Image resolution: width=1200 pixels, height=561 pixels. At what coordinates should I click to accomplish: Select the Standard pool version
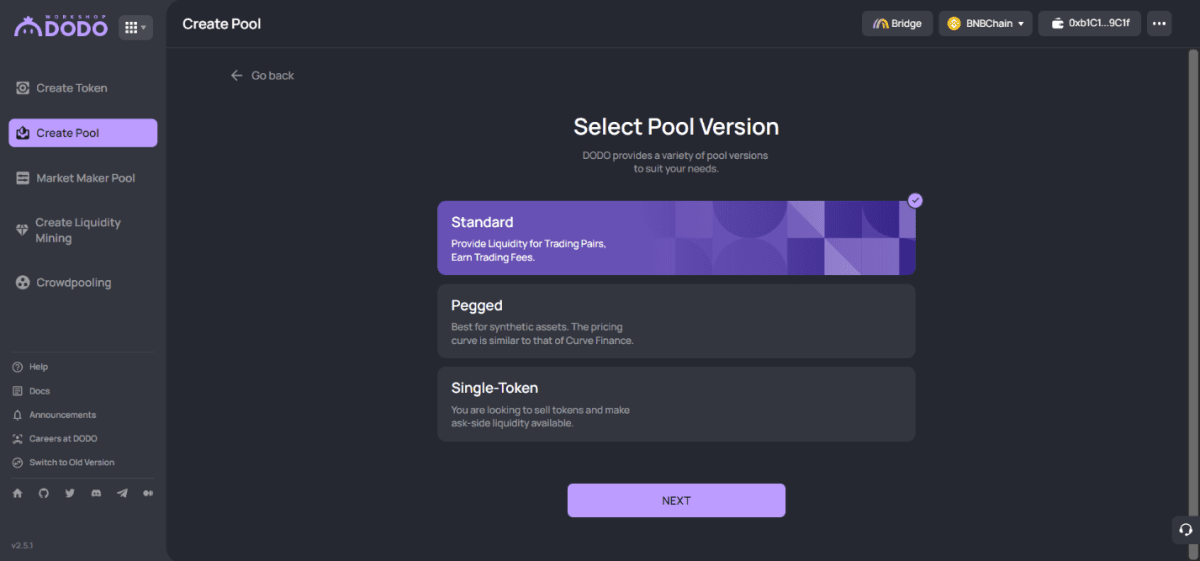pyautogui.click(x=676, y=238)
